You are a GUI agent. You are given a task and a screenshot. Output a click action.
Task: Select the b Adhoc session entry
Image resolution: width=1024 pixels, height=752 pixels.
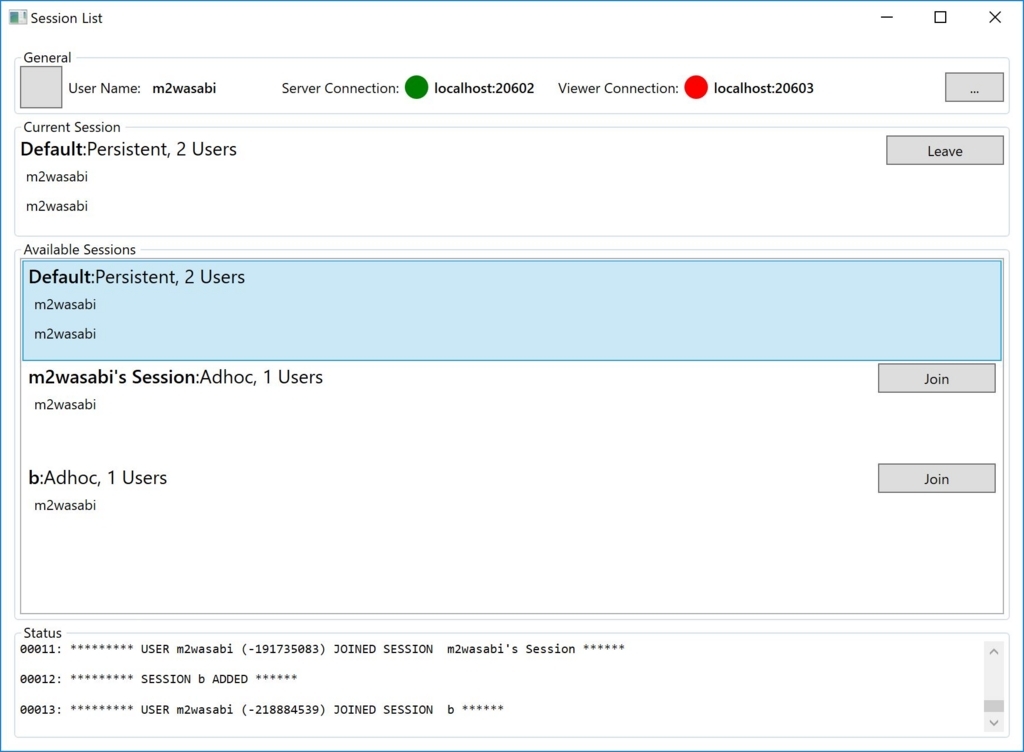[x=512, y=511]
